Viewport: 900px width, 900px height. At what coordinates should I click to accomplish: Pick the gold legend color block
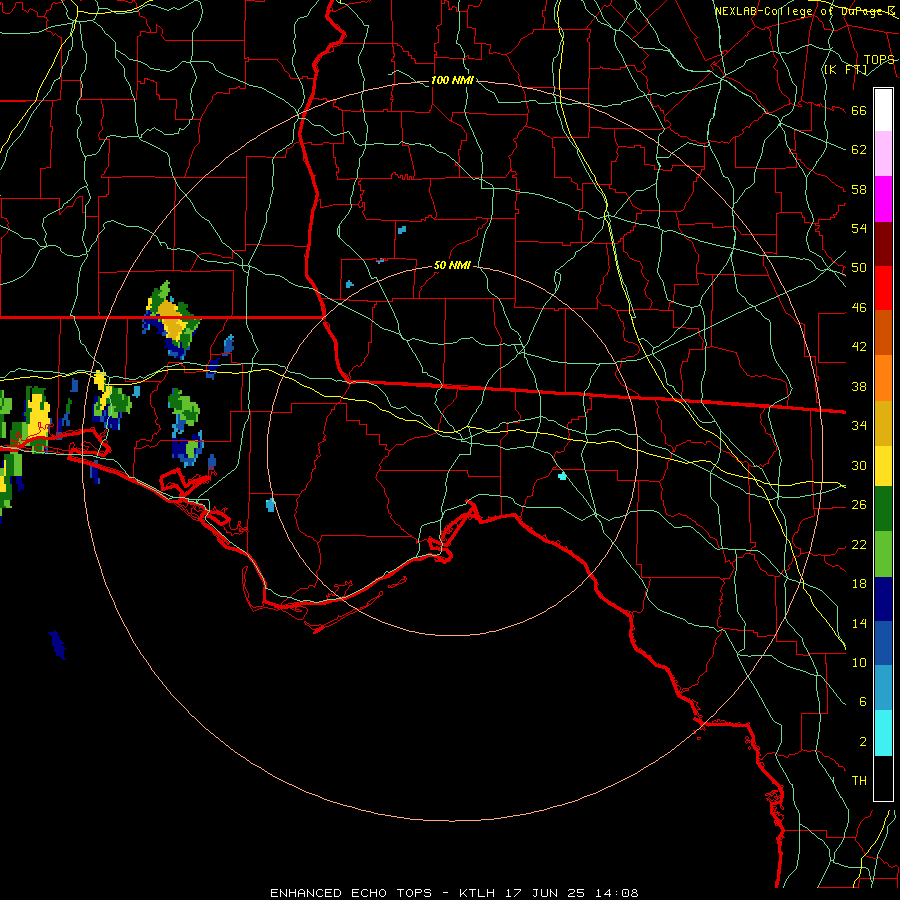pyautogui.click(x=883, y=422)
